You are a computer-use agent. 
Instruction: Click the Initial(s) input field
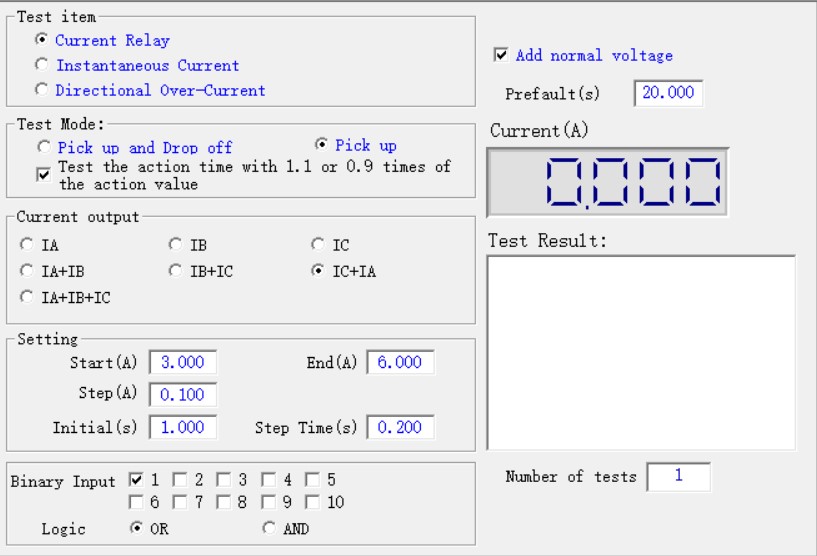pos(183,427)
